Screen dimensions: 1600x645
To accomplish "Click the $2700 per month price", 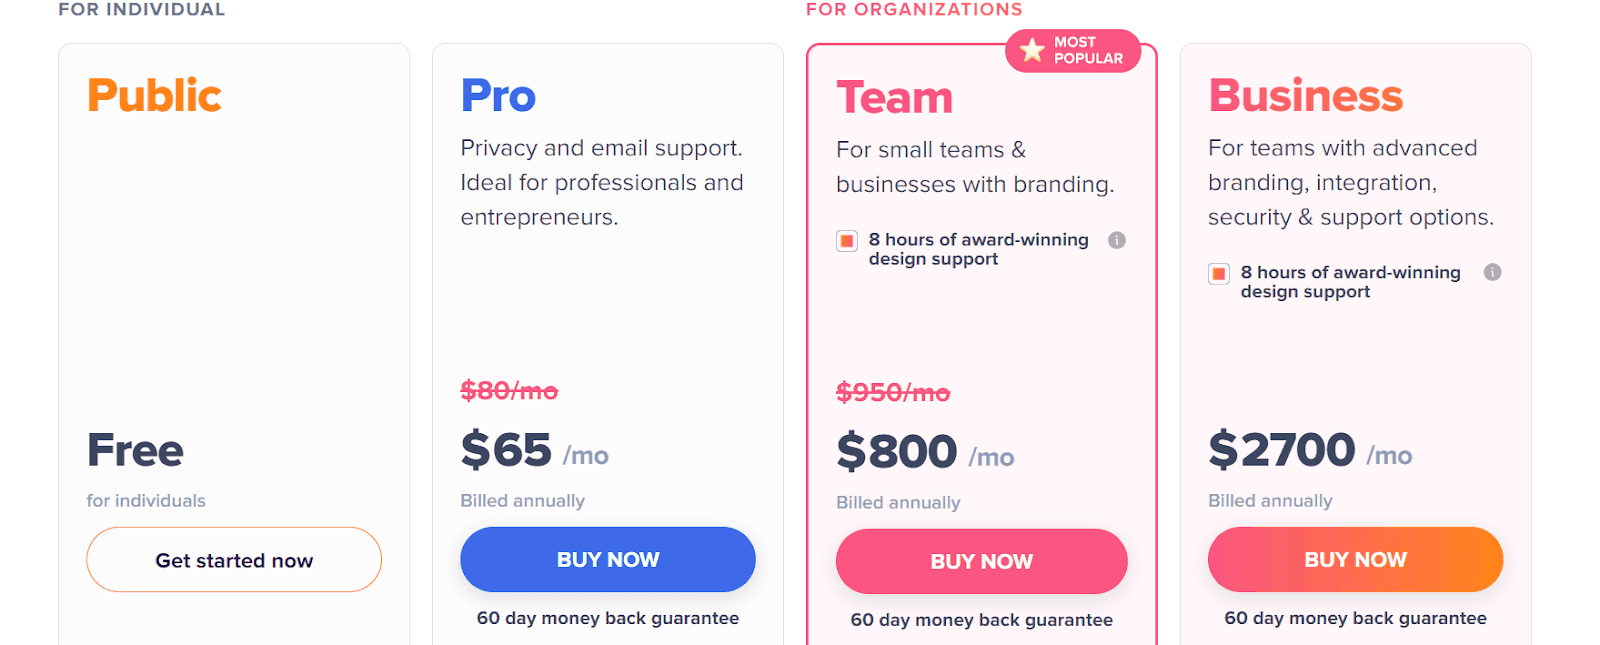I will [x=1282, y=450].
